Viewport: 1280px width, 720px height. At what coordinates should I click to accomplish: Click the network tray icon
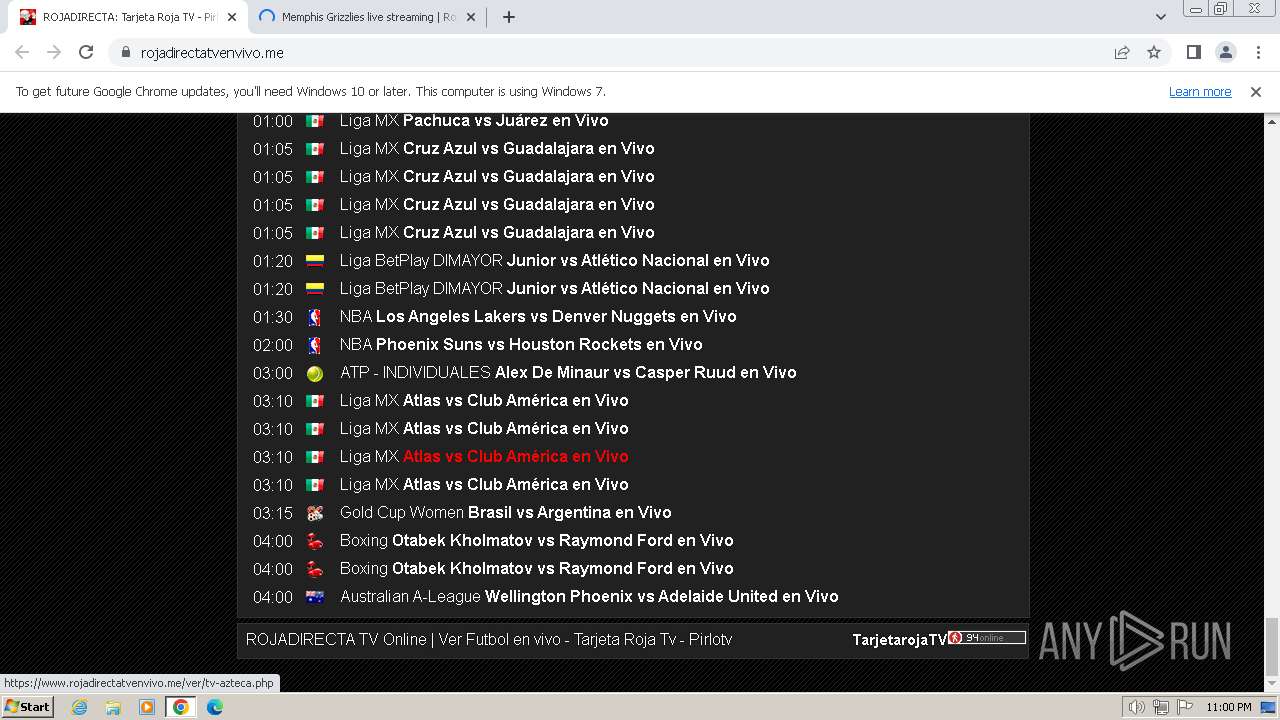click(x=1161, y=707)
